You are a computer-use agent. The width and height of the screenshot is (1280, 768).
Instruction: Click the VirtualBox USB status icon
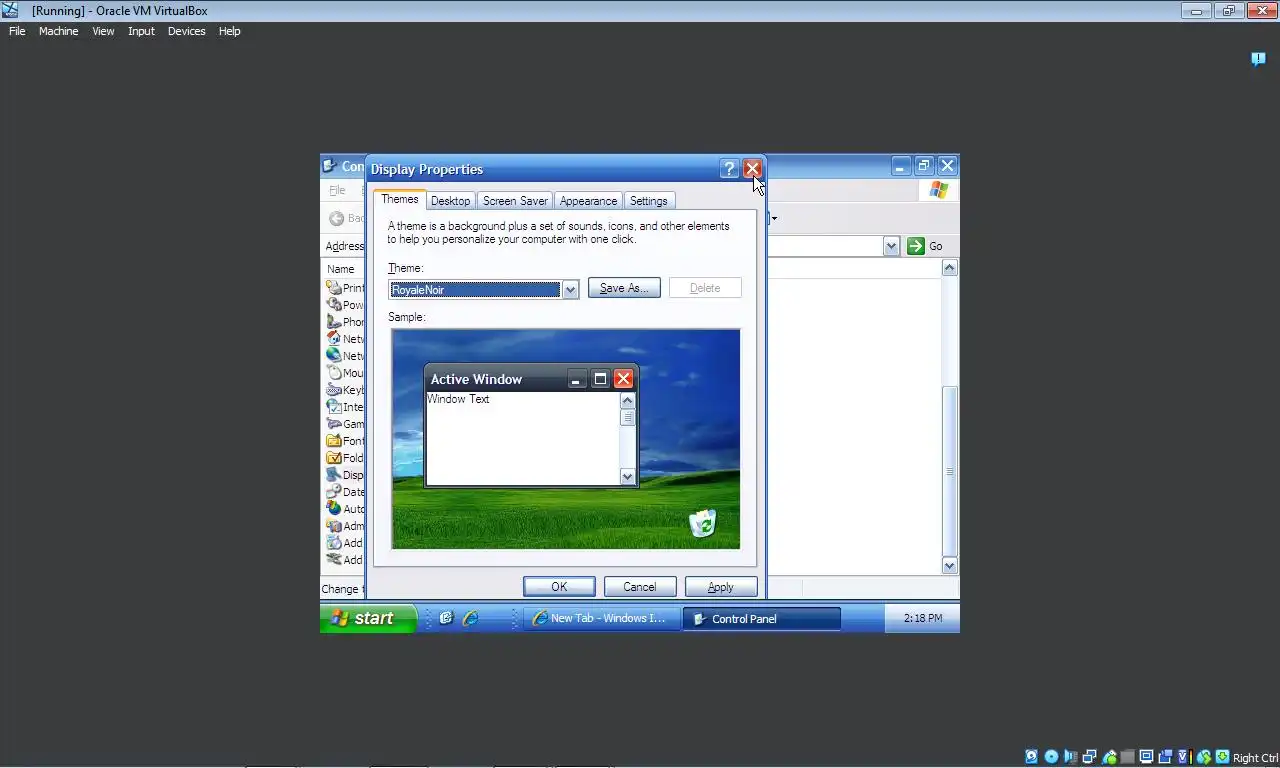pos(1109,757)
